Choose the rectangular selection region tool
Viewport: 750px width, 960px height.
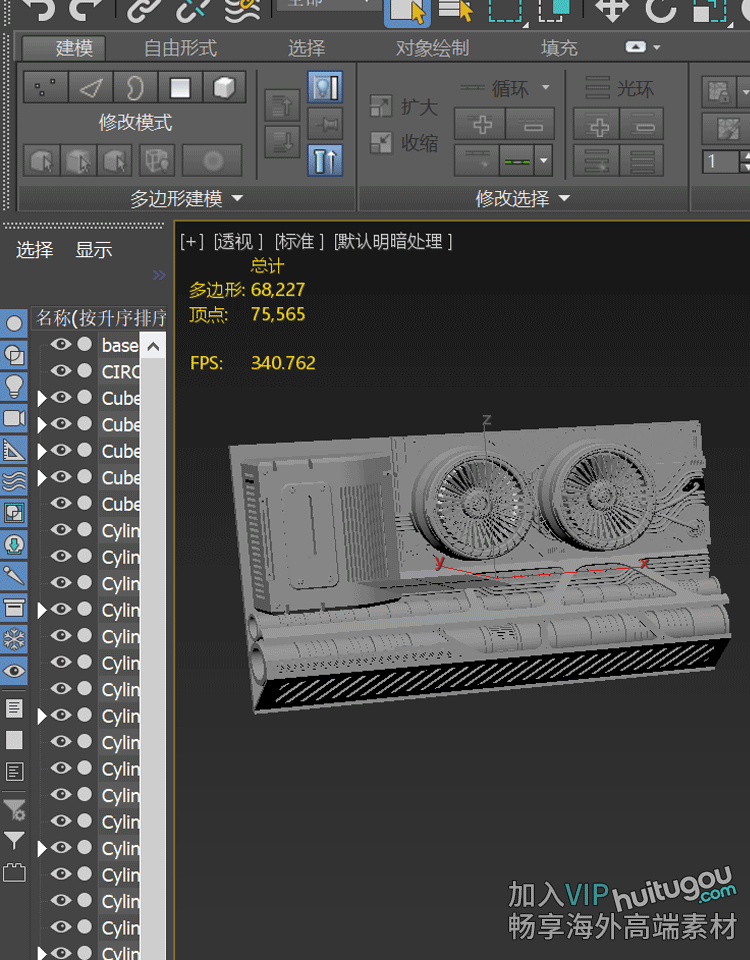click(x=506, y=11)
